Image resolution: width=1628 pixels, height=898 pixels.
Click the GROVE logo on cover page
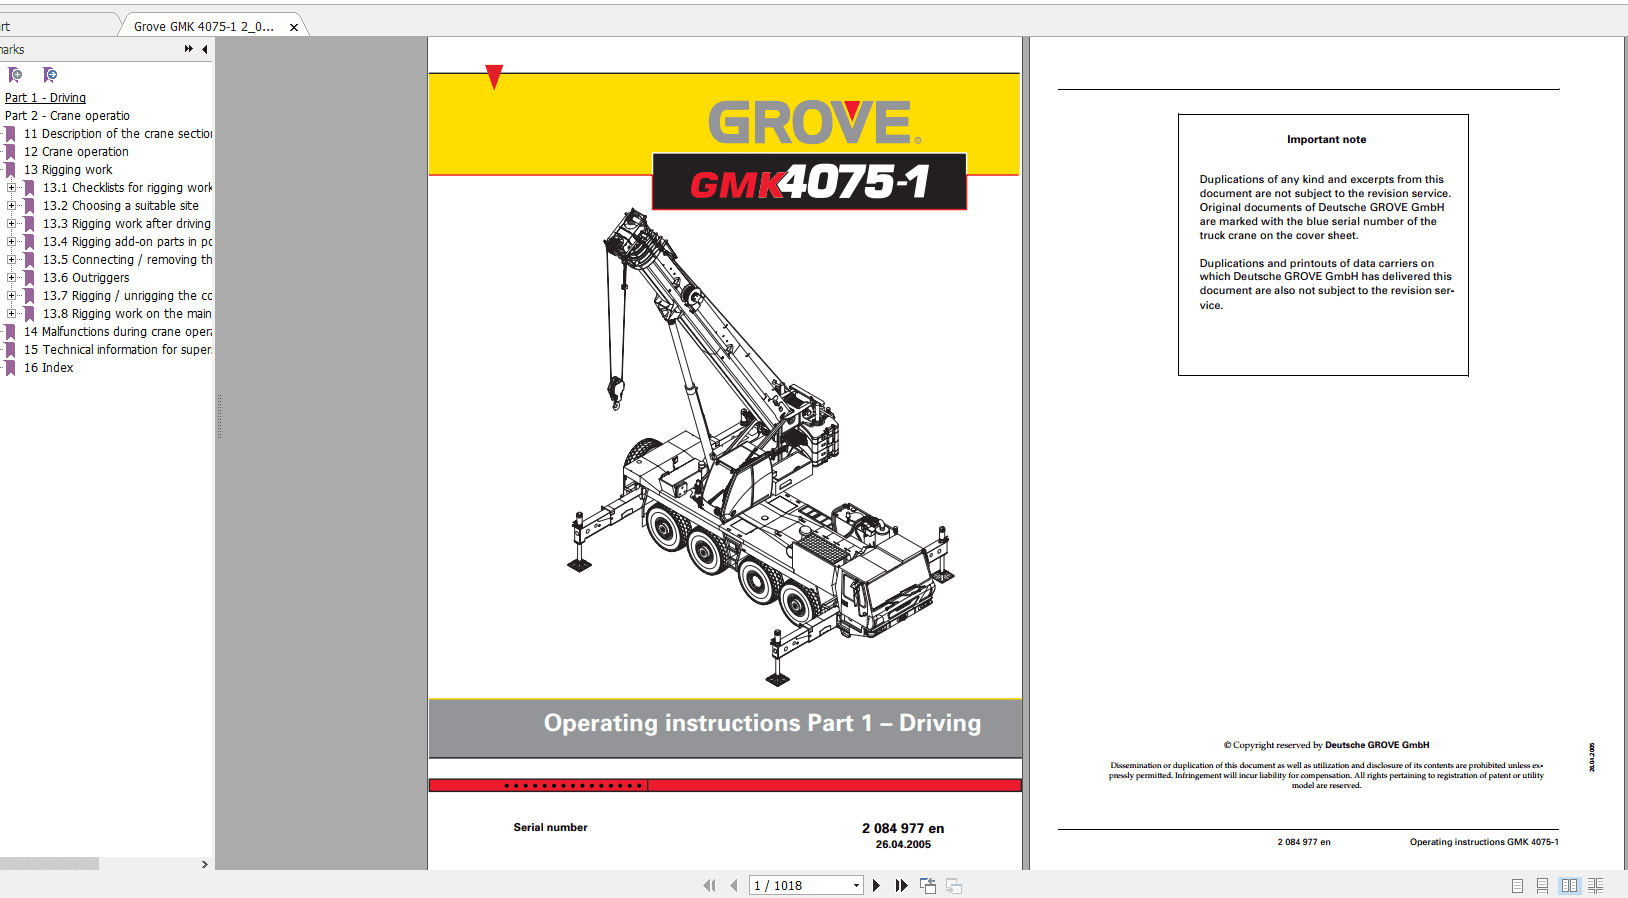(814, 122)
